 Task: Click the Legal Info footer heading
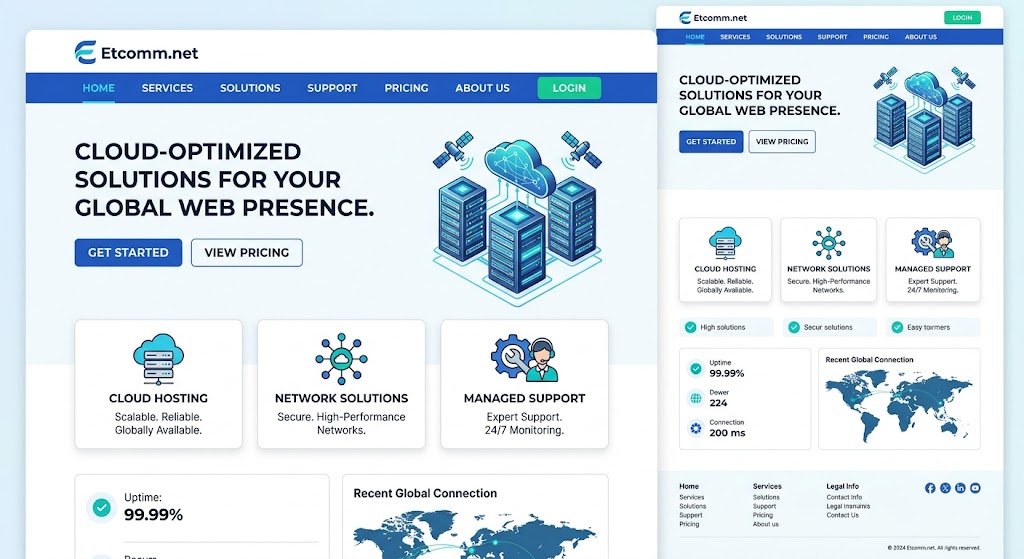(x=842, y=487)
